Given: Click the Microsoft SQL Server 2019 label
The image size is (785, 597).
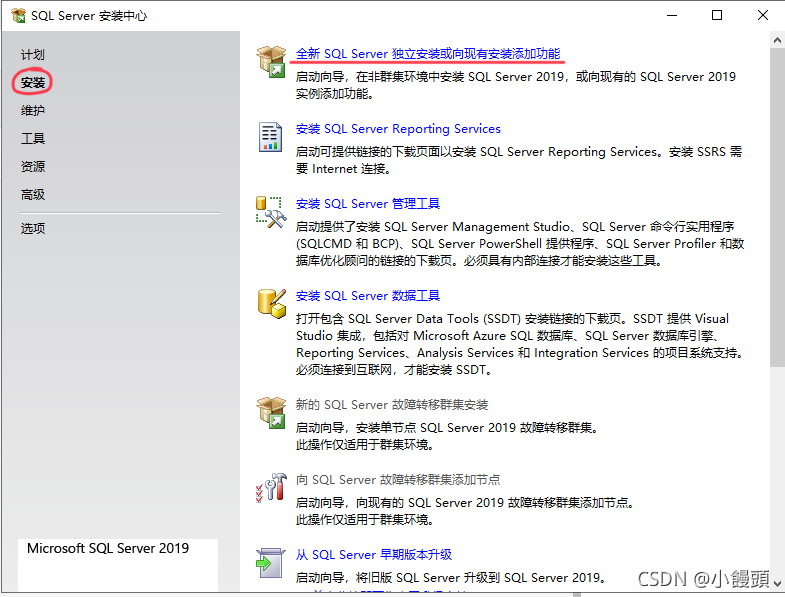Looking at the screenshot, I should pos(108,548).
